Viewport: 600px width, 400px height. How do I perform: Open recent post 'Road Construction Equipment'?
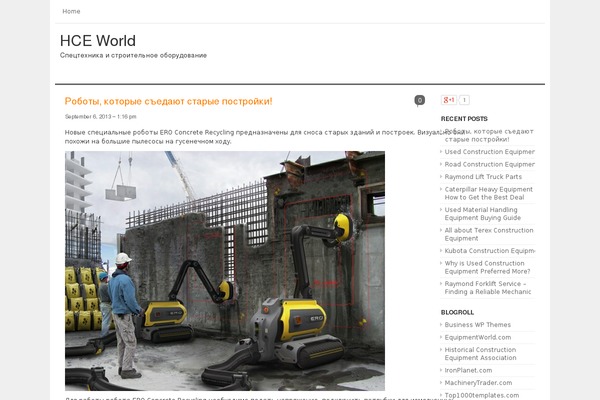coord(489,165)
